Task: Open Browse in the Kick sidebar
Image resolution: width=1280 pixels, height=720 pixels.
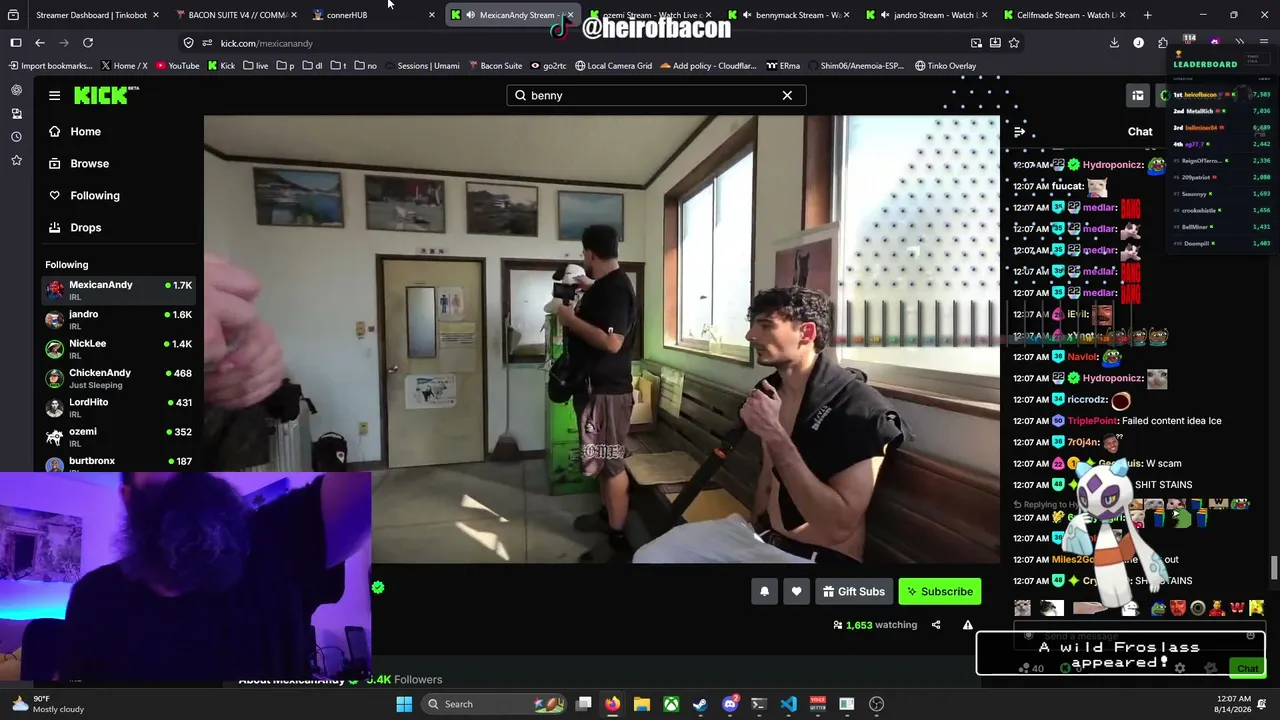Action: pyautogui.click(x=89, y=163)
